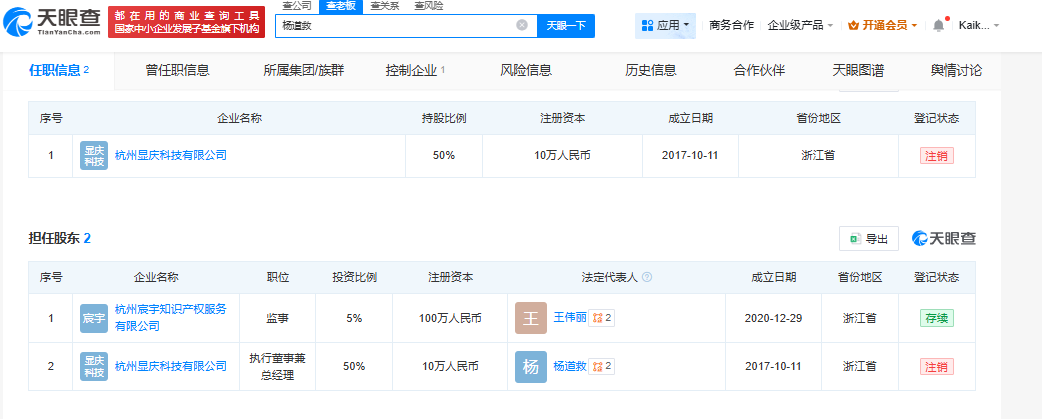Click the 100万人民币 registered capital cell
The height and width of the screenshot is (419, 1042).
click(450, 318)
